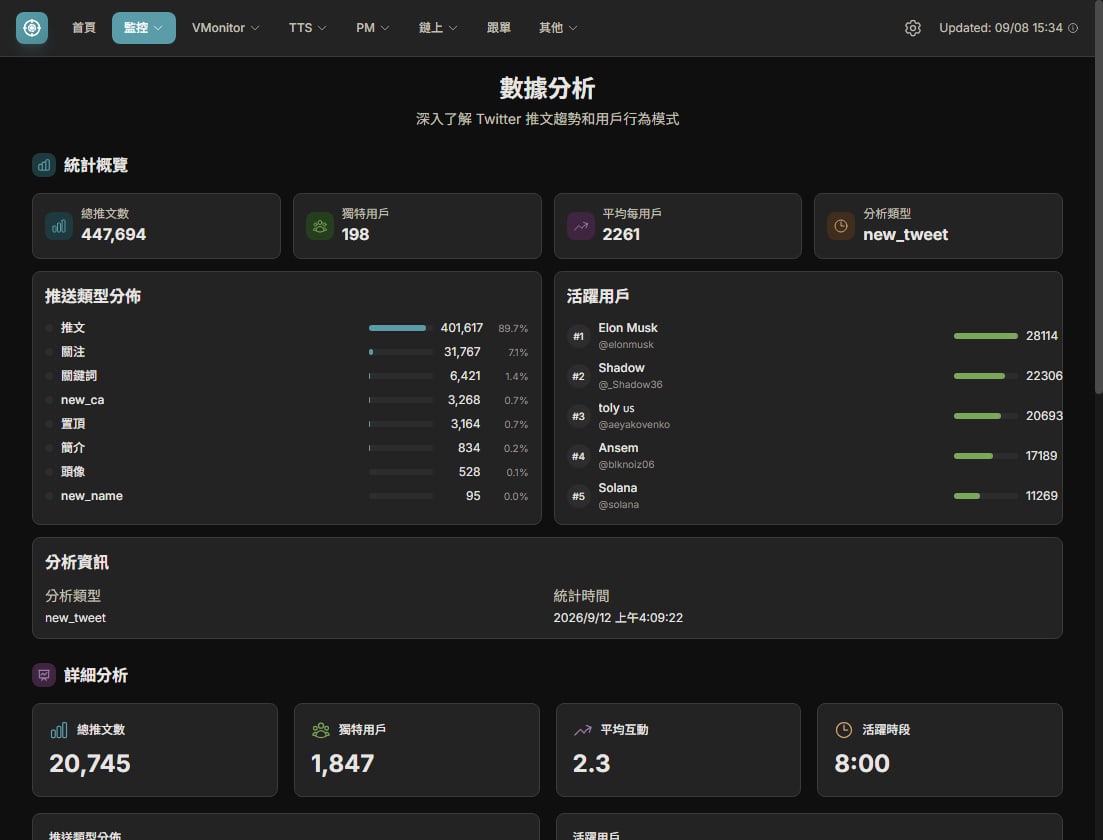Click the #1 rank badge for Elon Musk
Viewport: 1103px width, 840px height.
578,336
